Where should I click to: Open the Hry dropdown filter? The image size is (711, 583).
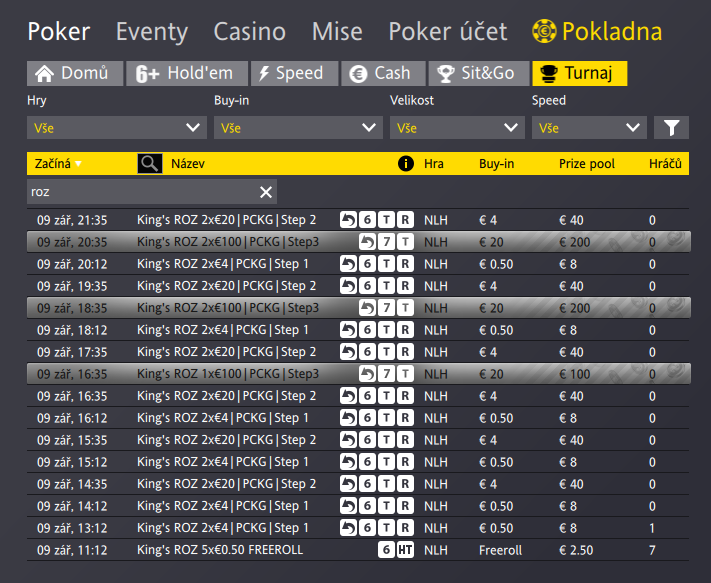click(x=117, y=128)
